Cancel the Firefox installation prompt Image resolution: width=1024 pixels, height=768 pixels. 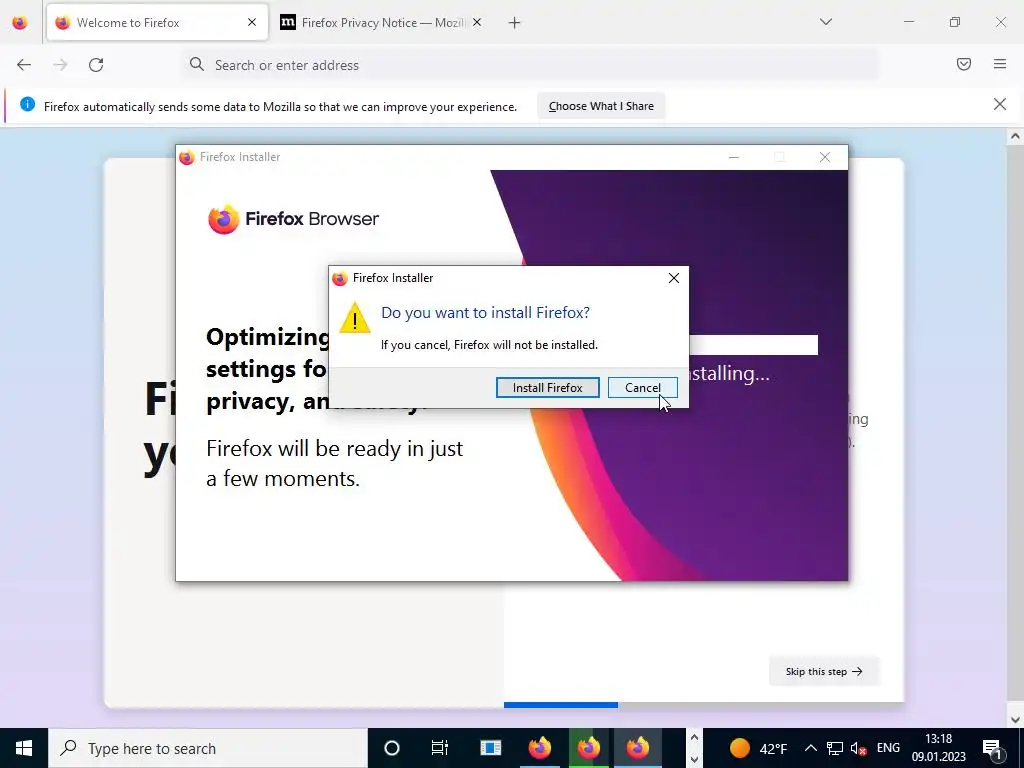pos(643,387)
